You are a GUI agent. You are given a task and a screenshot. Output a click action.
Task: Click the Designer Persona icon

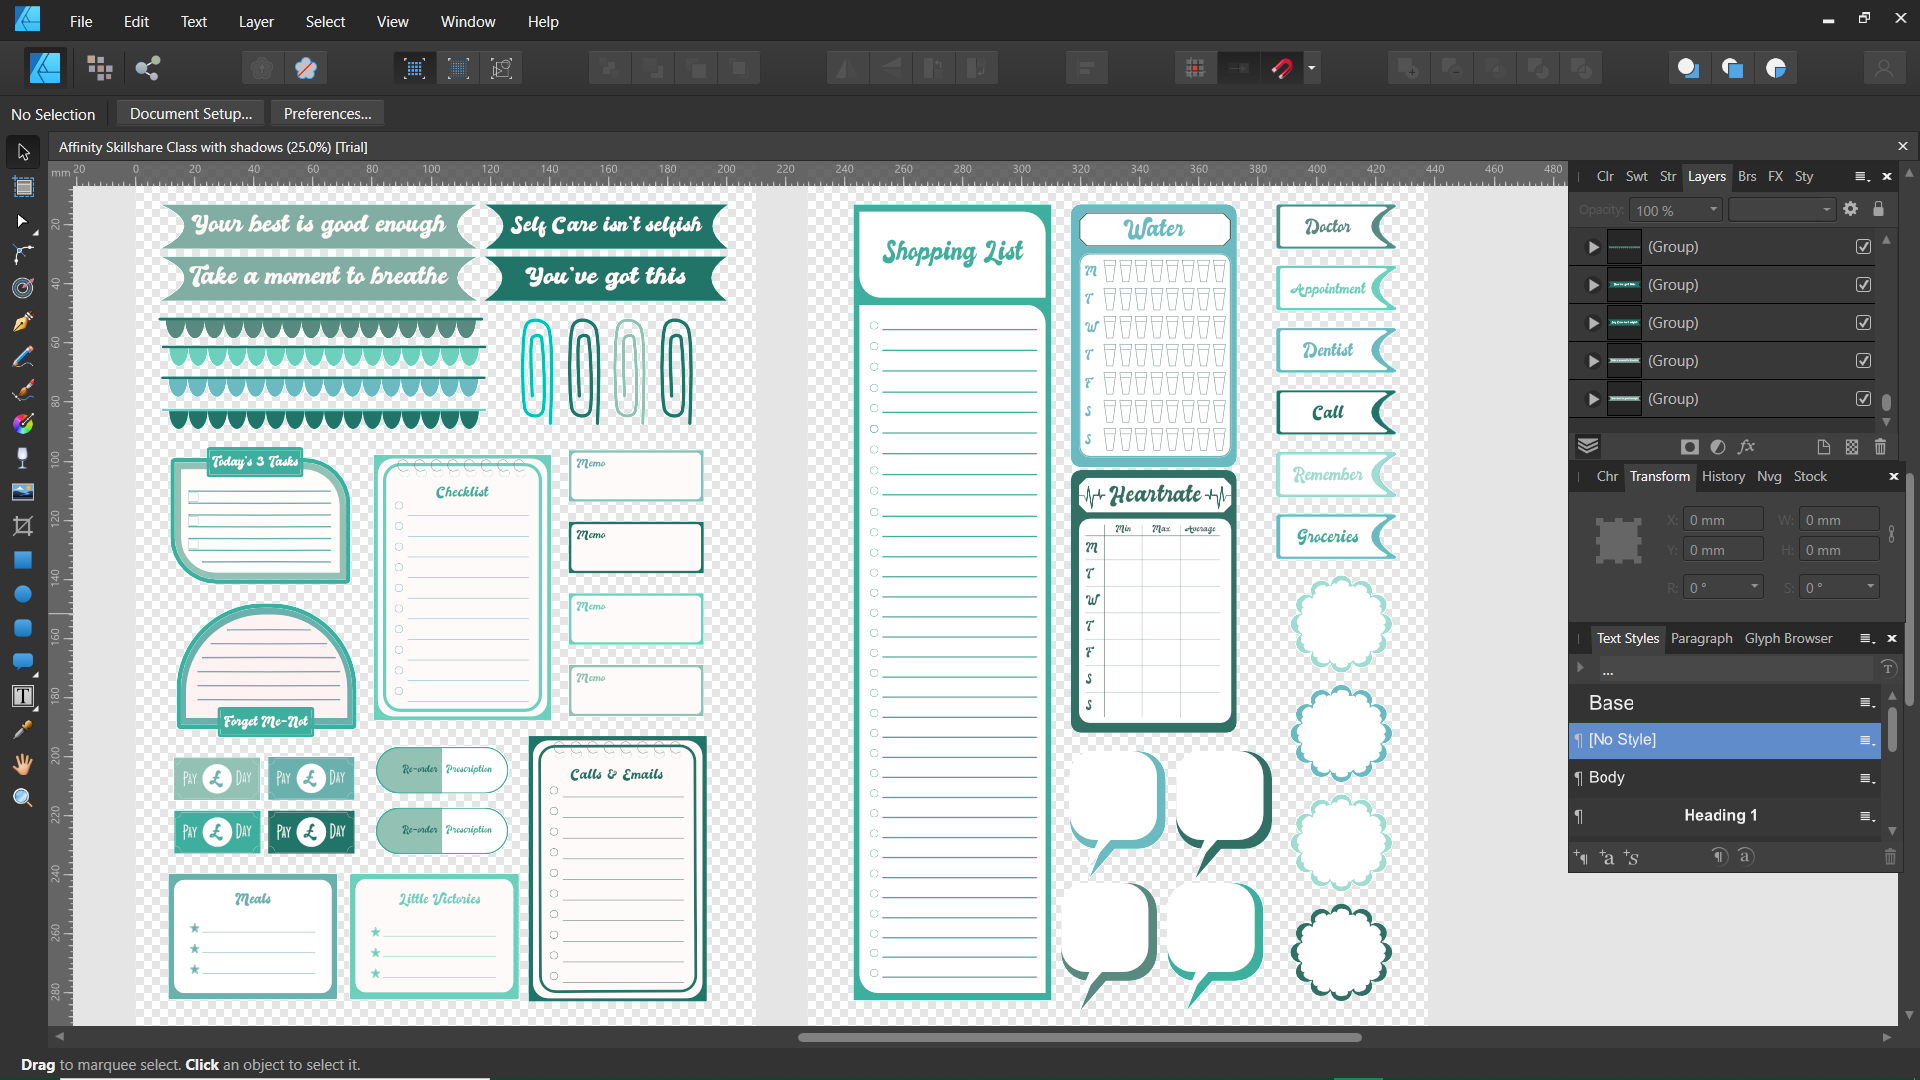tap(45, 68)
